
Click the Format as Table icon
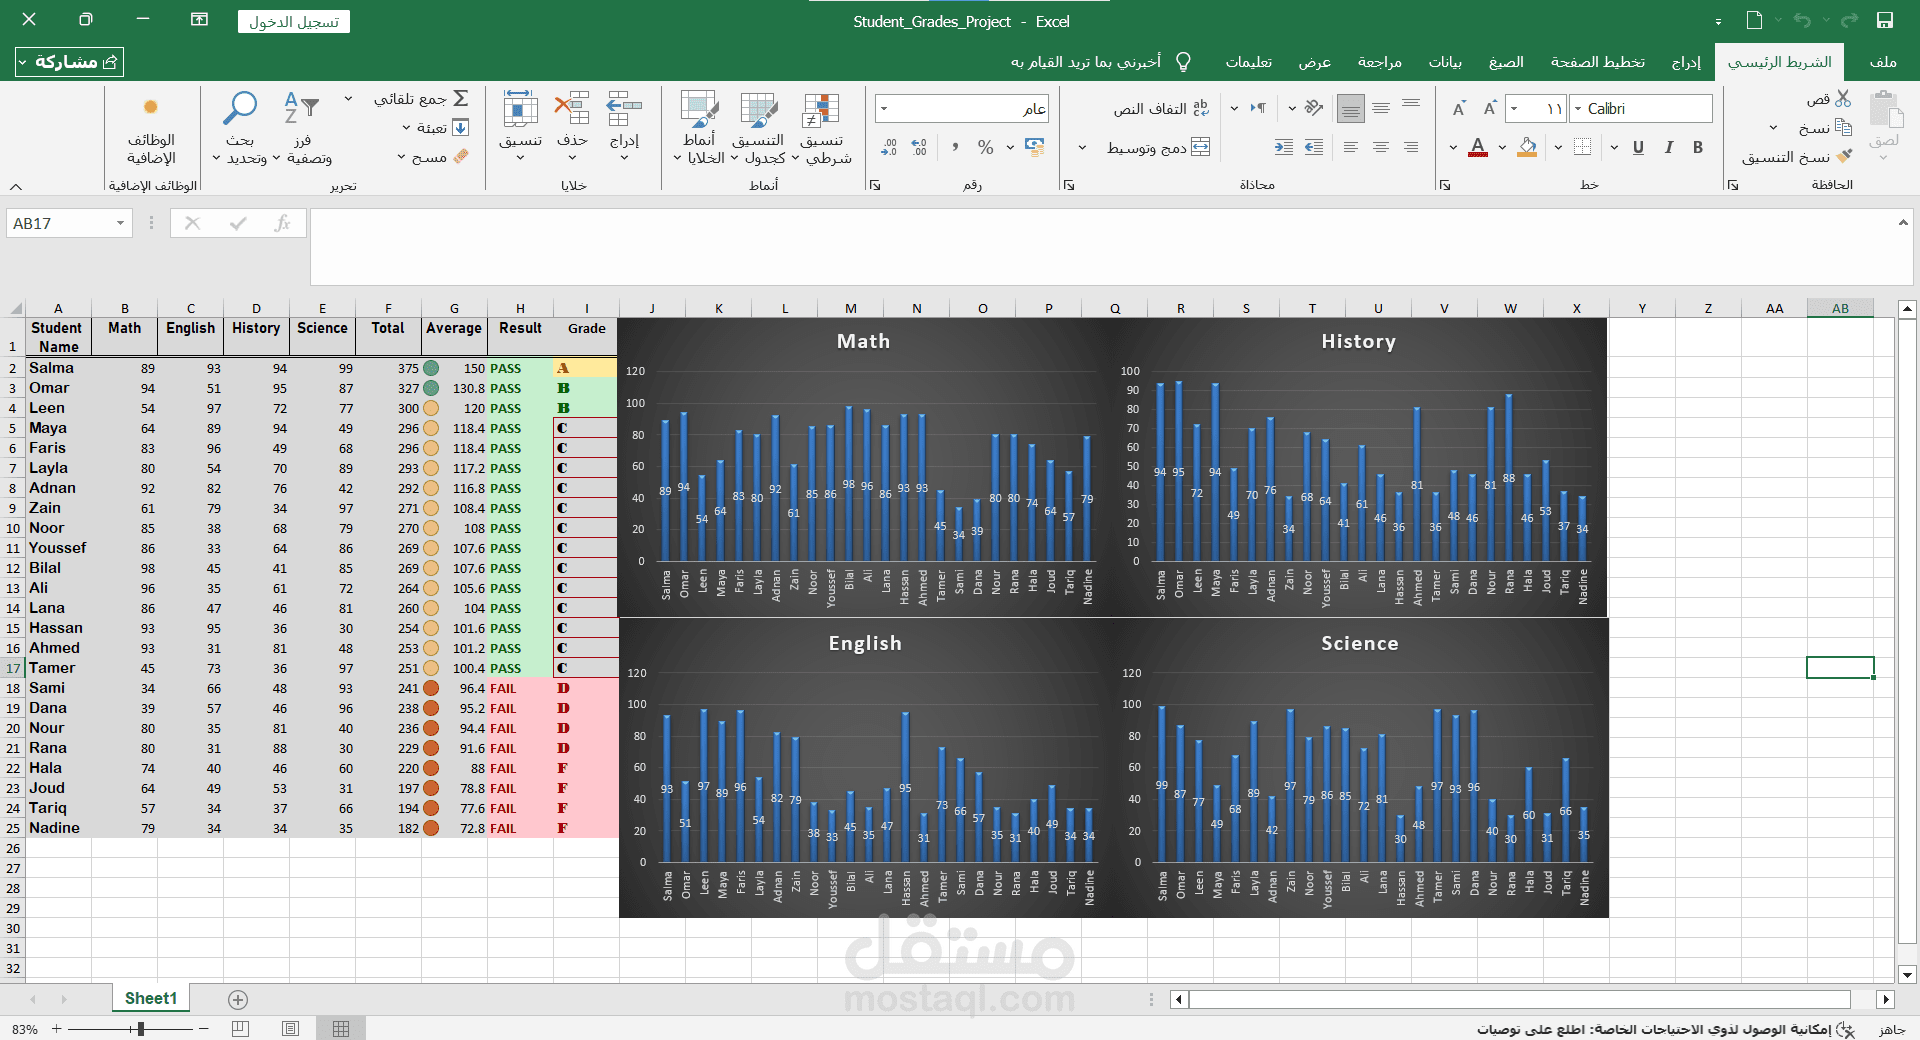(x=759, y=109)
